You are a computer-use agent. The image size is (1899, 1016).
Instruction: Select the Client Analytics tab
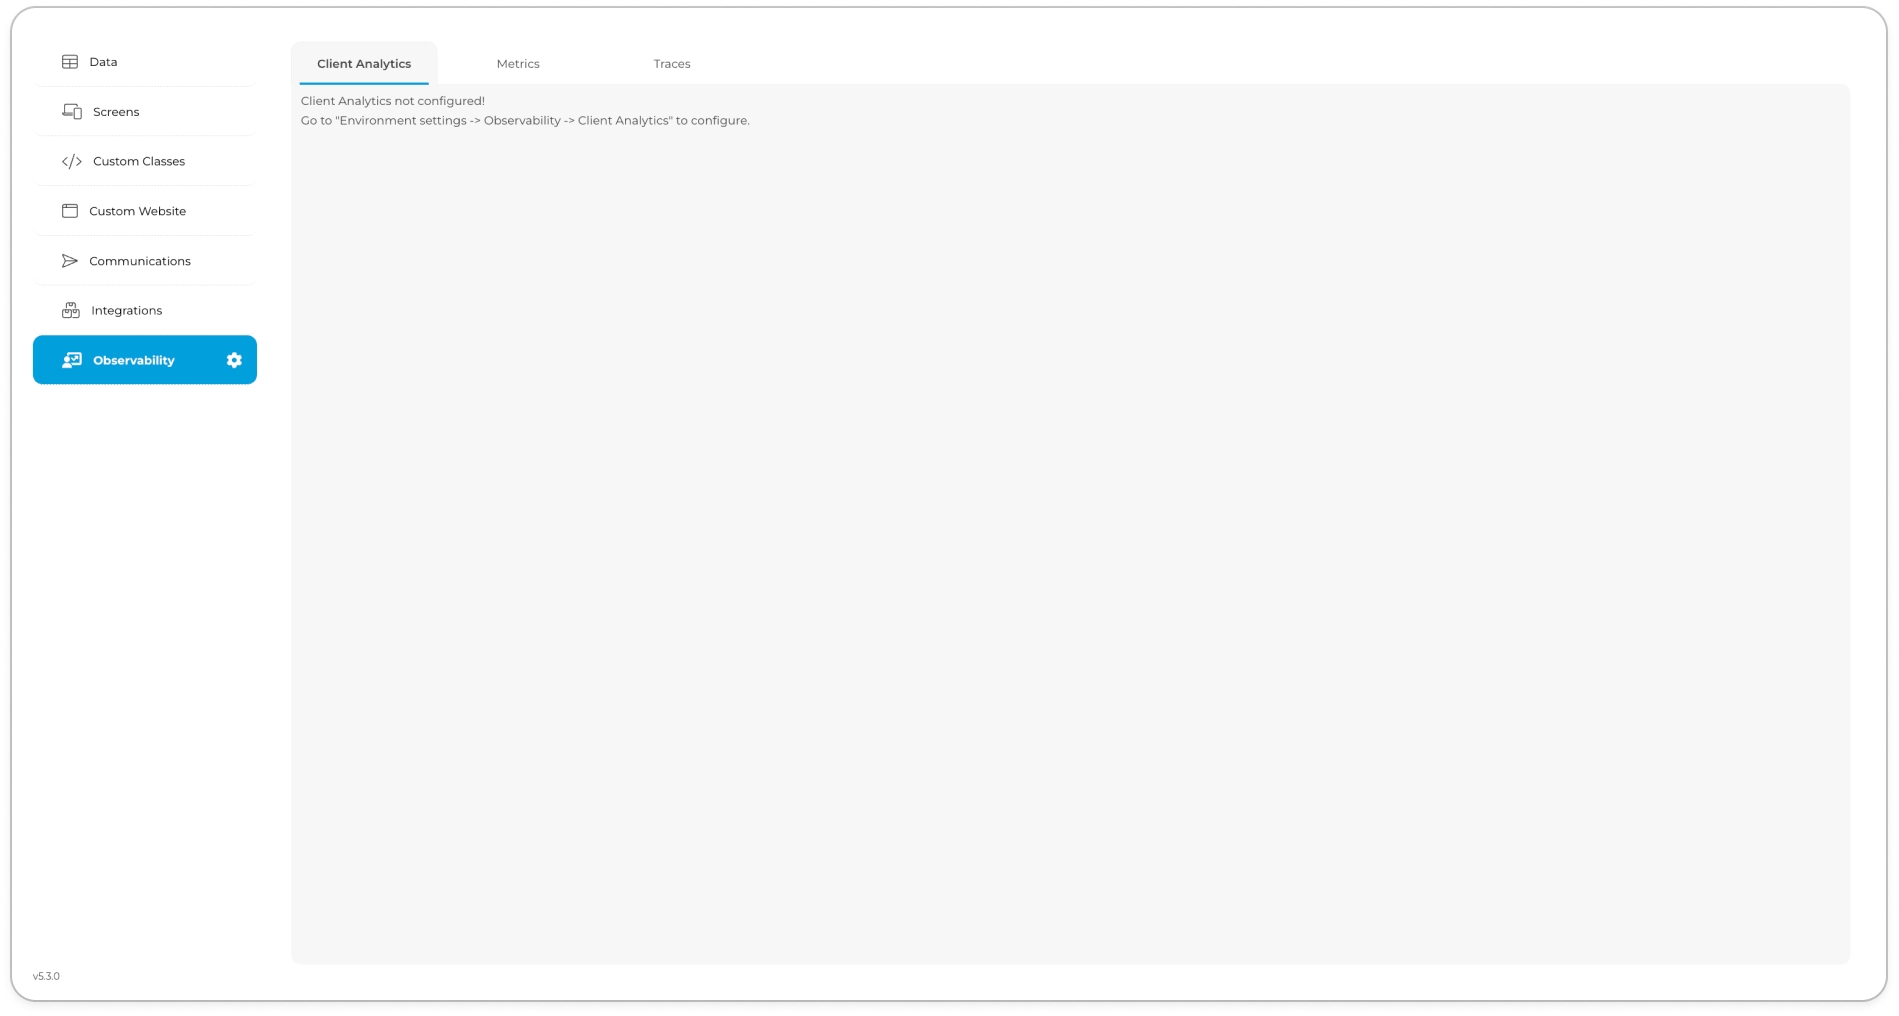tap(364, 64)
